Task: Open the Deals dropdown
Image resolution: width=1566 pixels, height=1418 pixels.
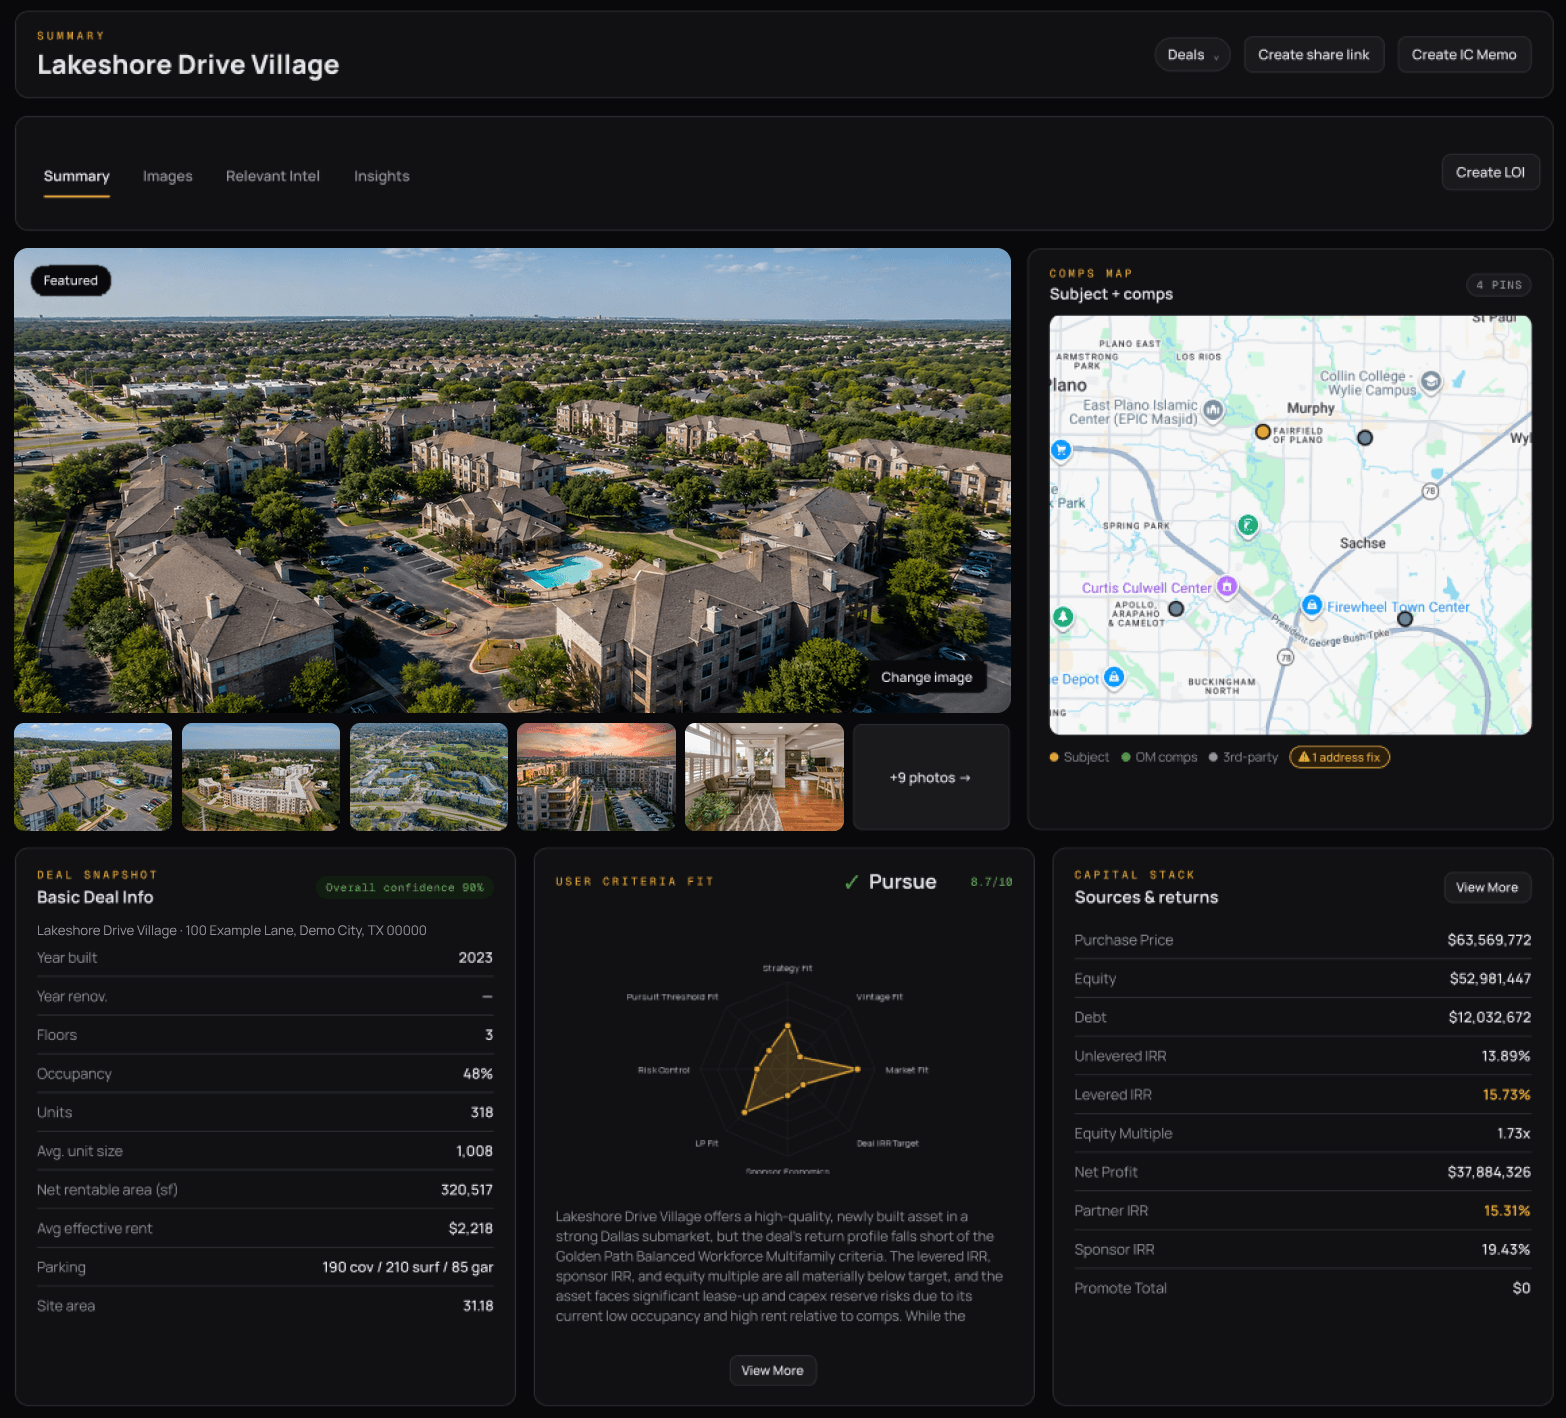Action: click(1192, 55)
